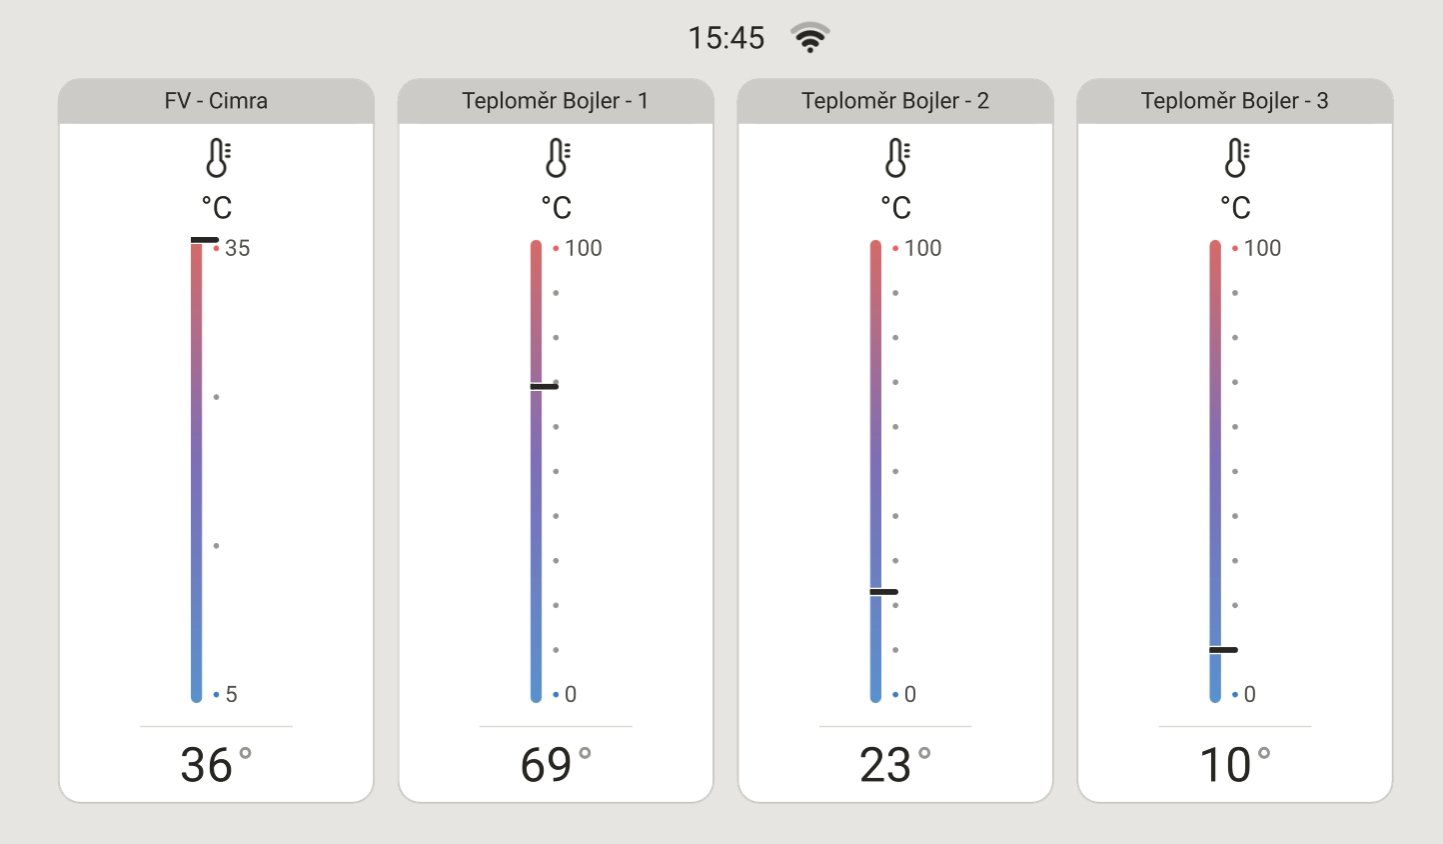This screenshot has height=844, width=1443.
Task: Select the Teploměr Bojler - 2 header
Action: coord(895,101)
